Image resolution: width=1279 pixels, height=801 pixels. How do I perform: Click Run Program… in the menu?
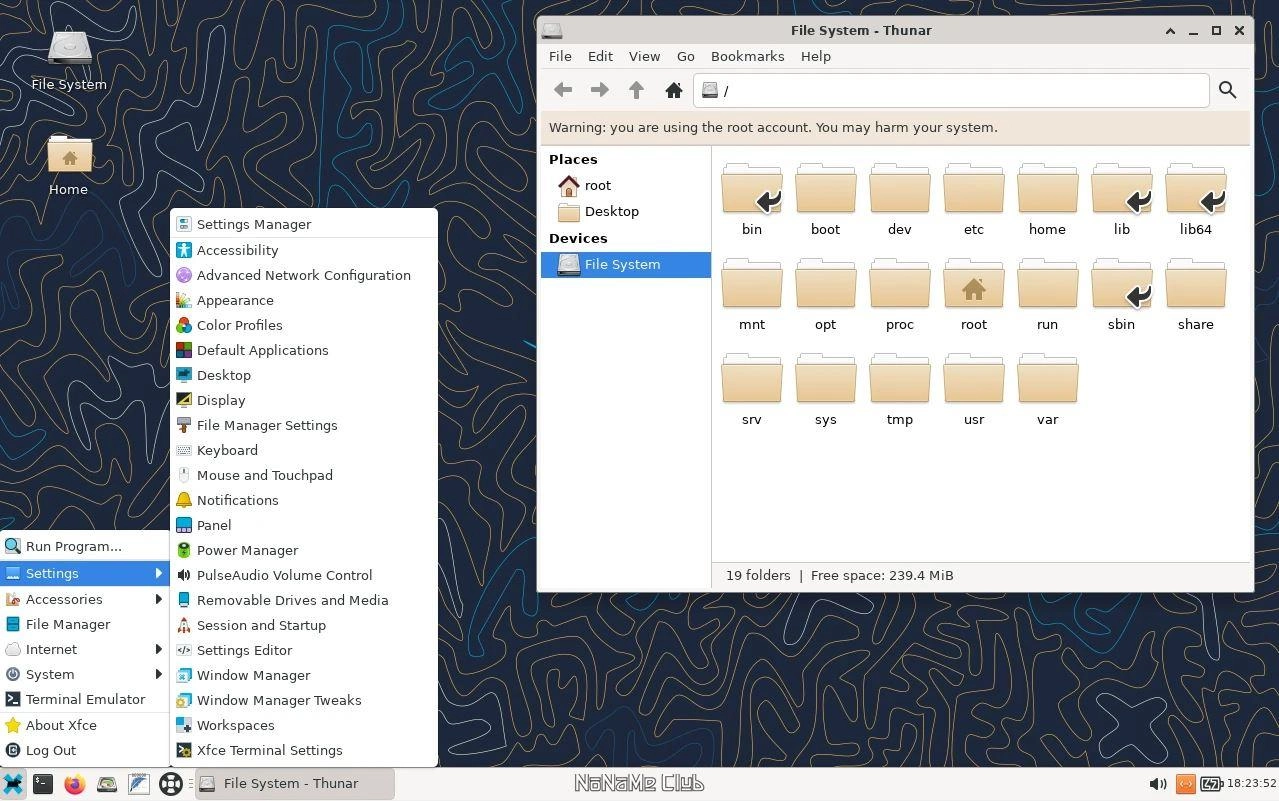pos(85,546)
